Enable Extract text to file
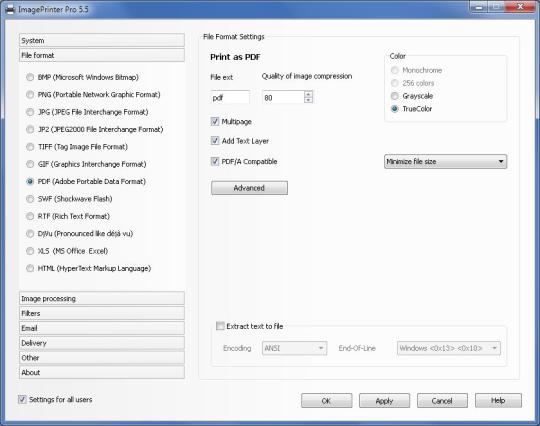The image size is (540, 426). point(220,326)
